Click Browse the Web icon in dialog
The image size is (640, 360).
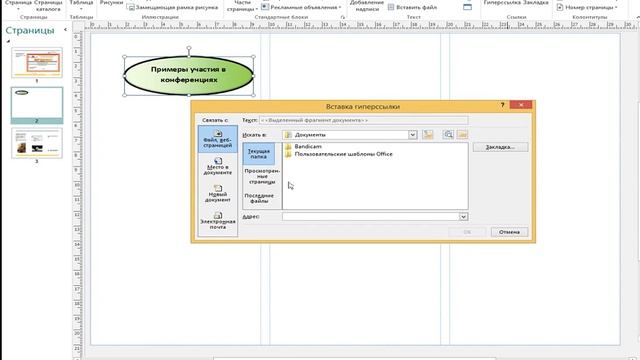[448, 134]
